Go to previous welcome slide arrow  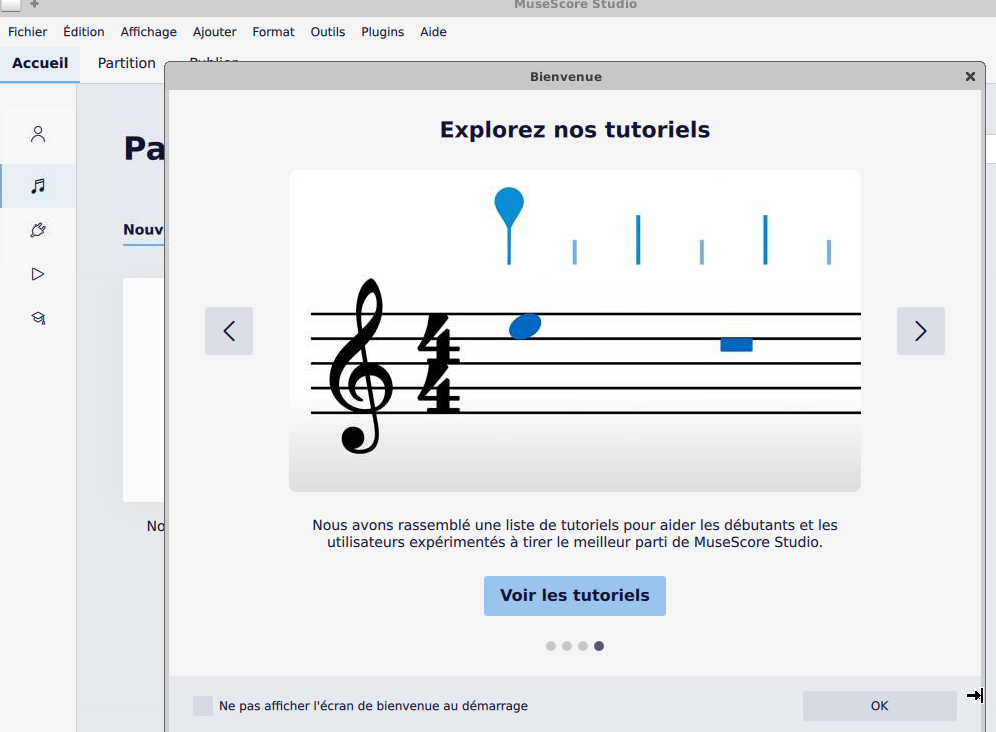pos(229,331)
